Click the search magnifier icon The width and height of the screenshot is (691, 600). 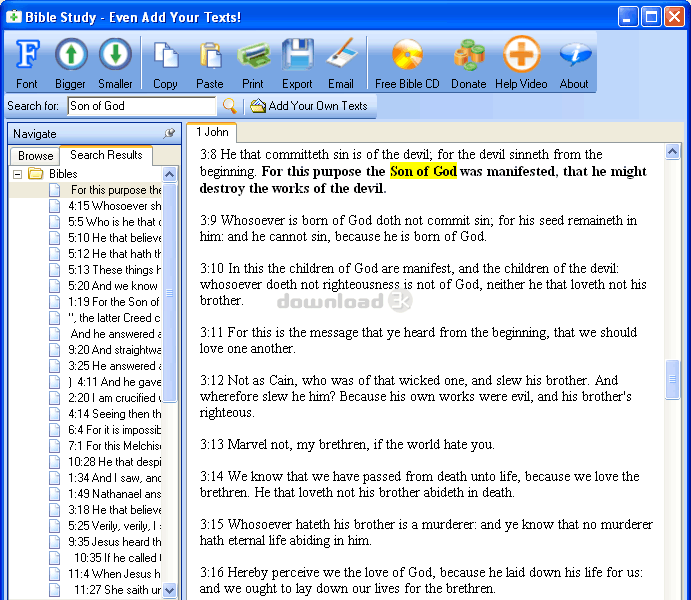coord(229,106)
